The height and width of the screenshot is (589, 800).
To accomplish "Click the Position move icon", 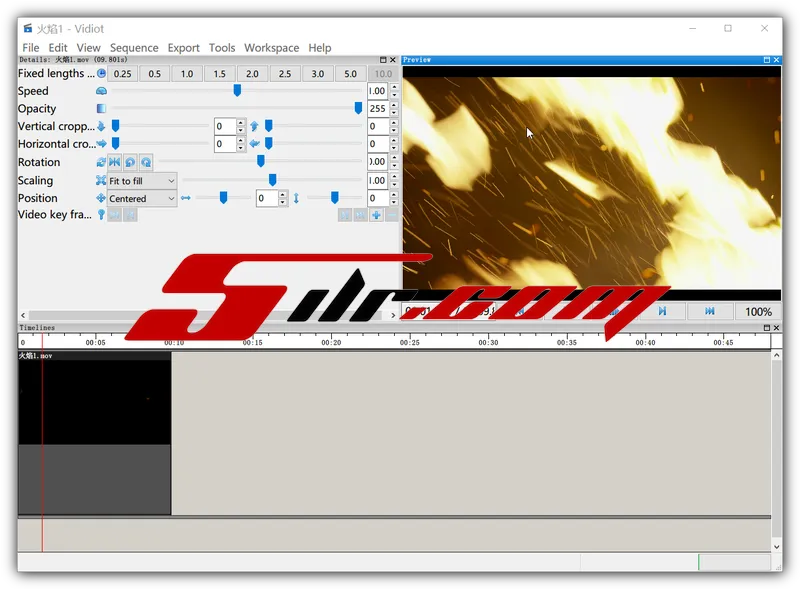I will tap(101, 198).
